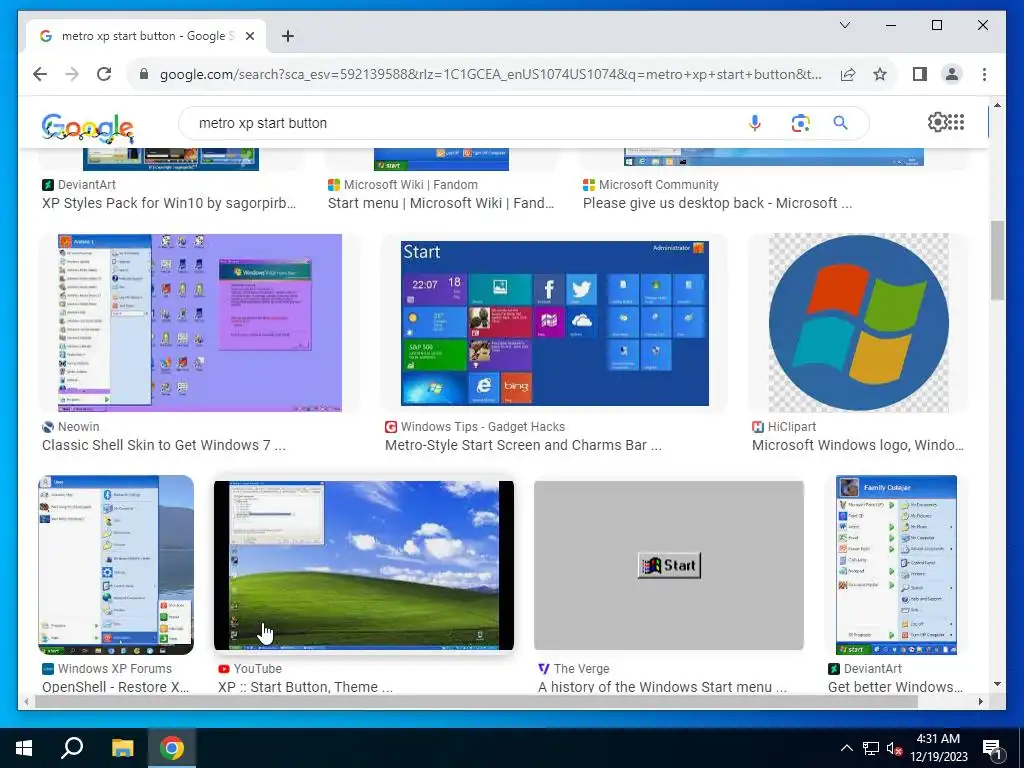Open the taskbar clock and date
This screenshot has height=768, width=1024.
[x=938, y=748]
